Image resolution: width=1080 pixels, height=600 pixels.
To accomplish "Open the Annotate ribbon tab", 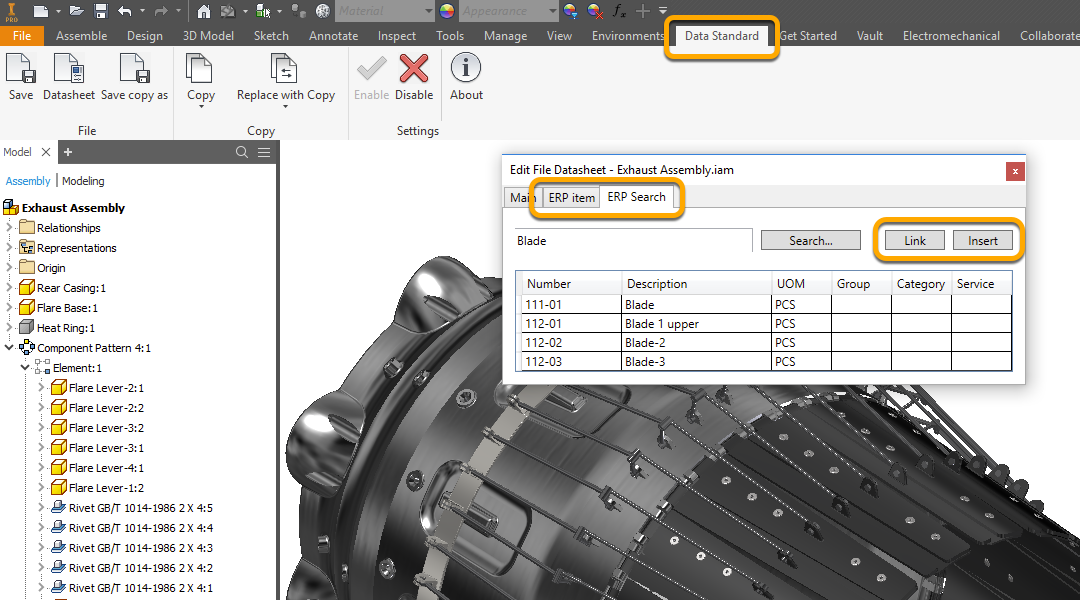I will pos(333,36).
